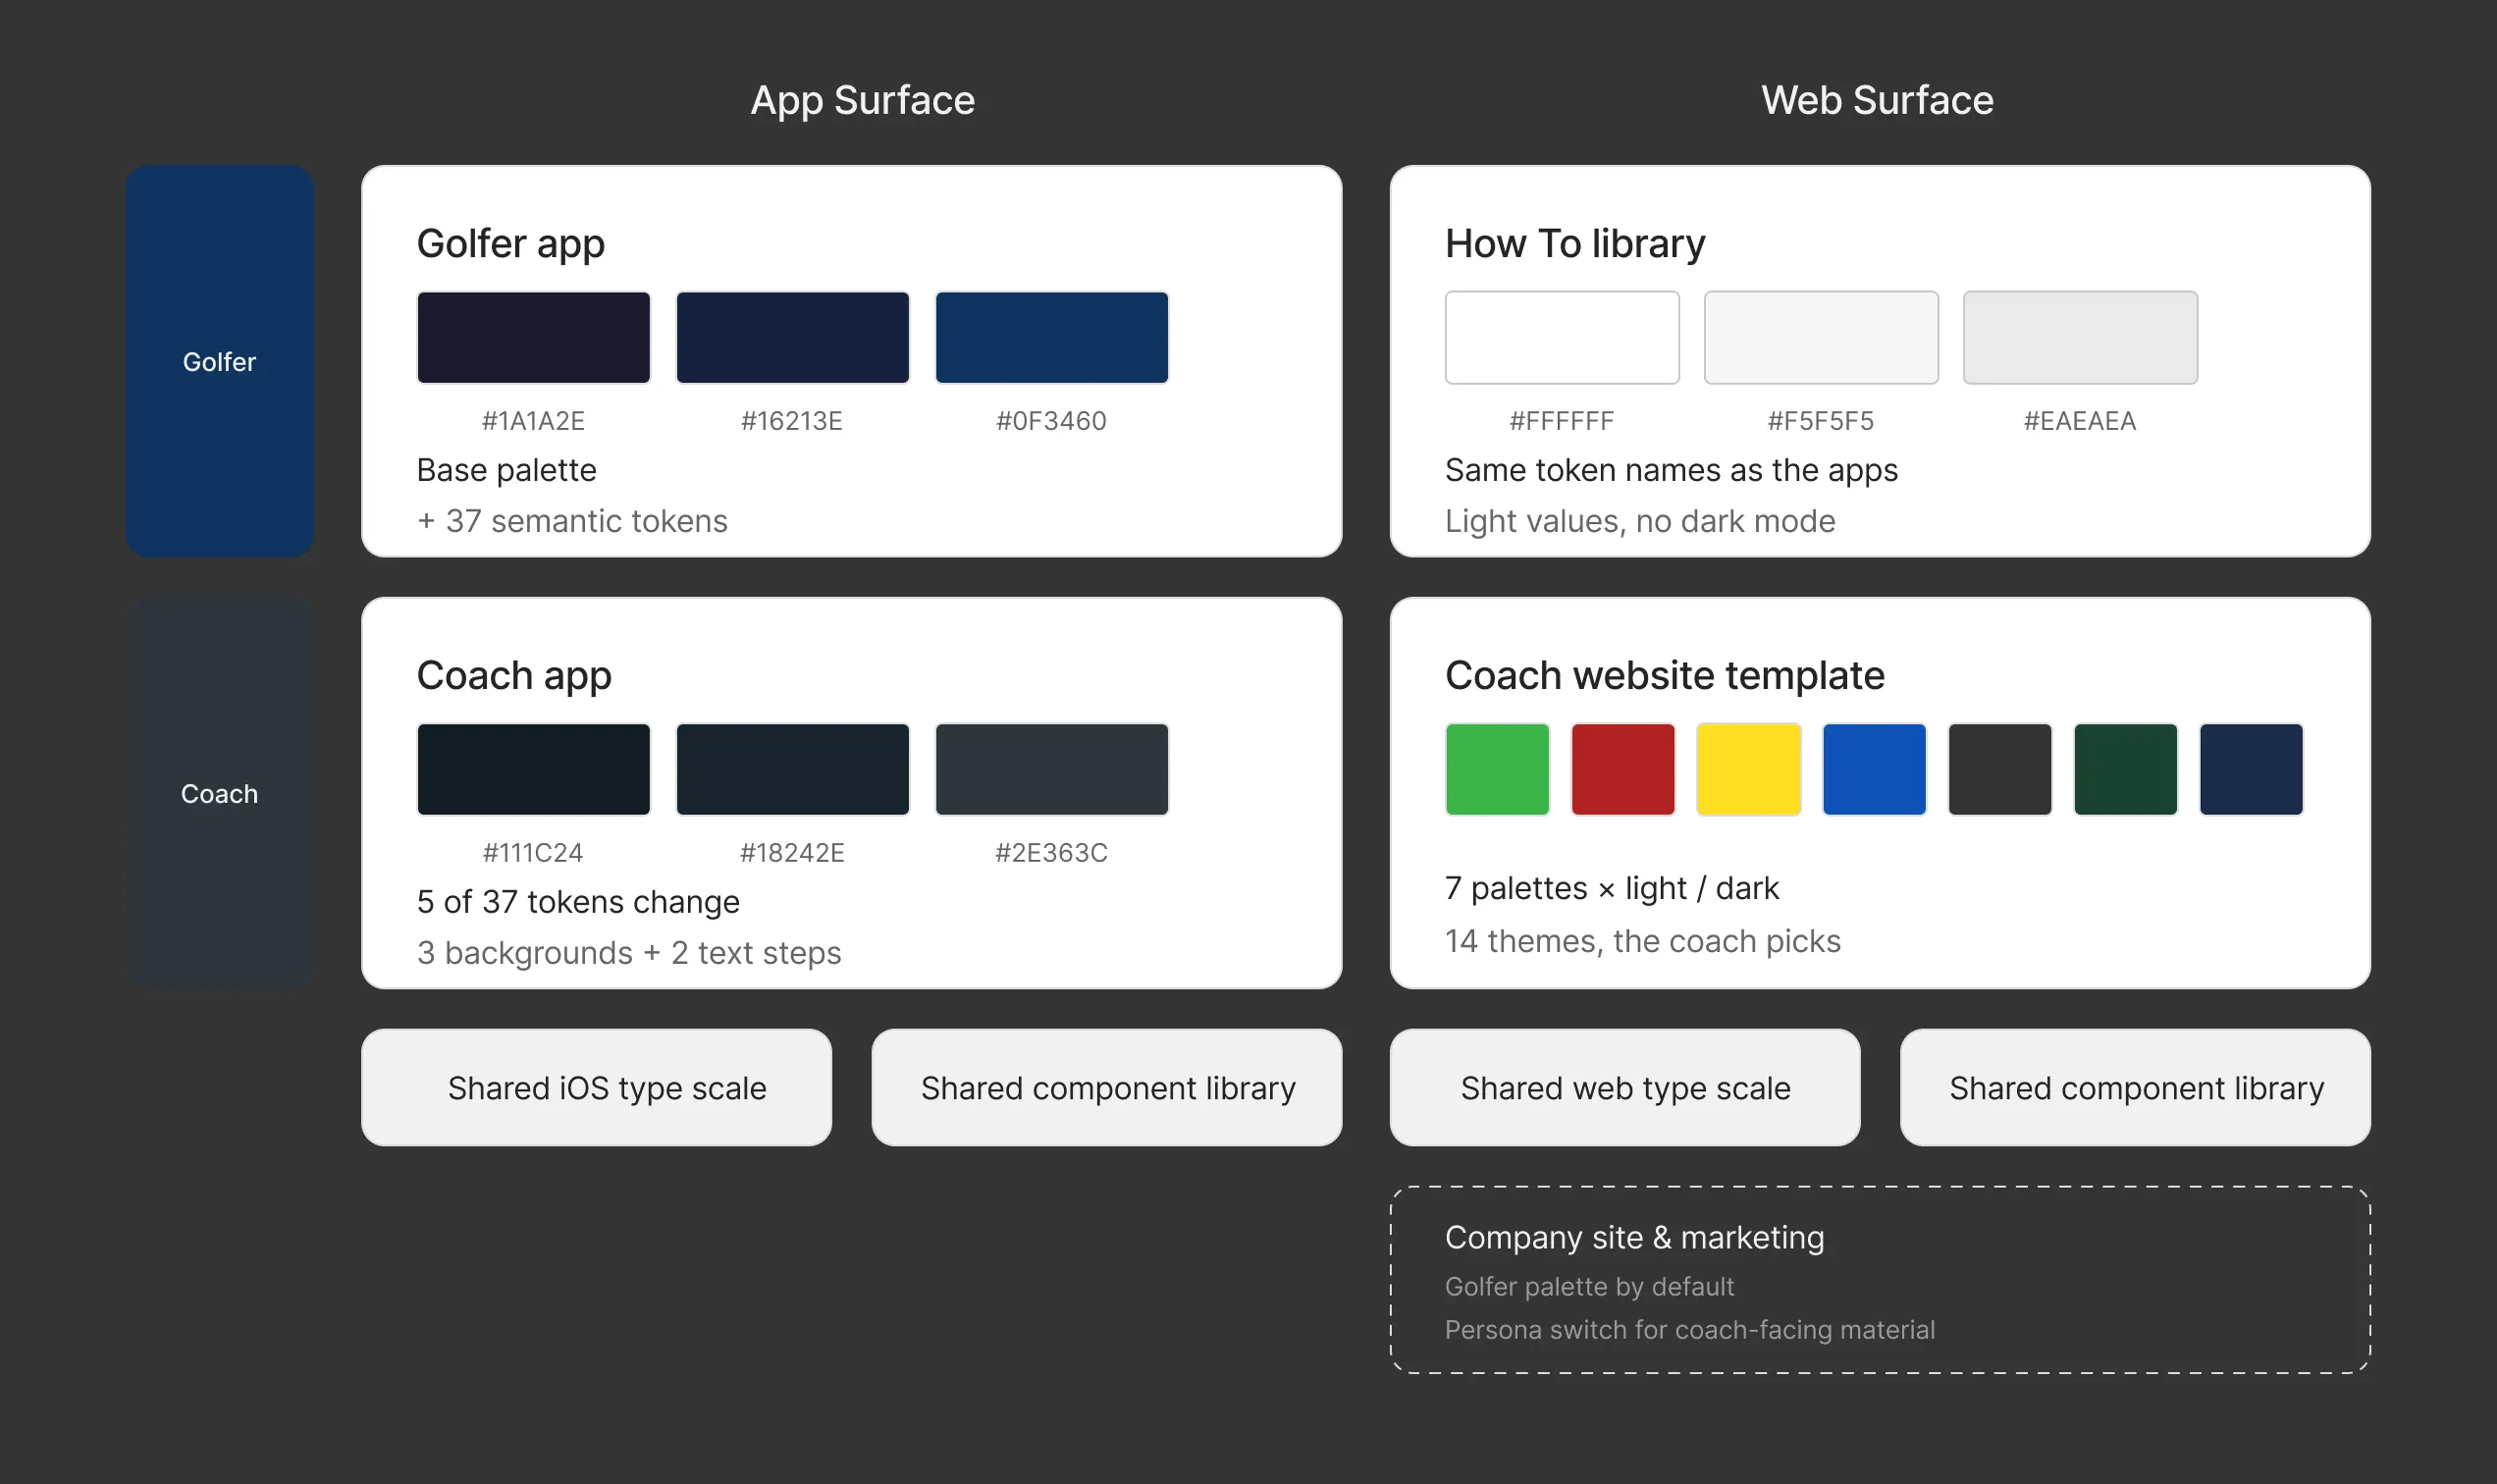Image resolution: width=2497 pixels, height=1484 pixels.
Task: Click the #2E363C swatch
Action: [1051, 769]
